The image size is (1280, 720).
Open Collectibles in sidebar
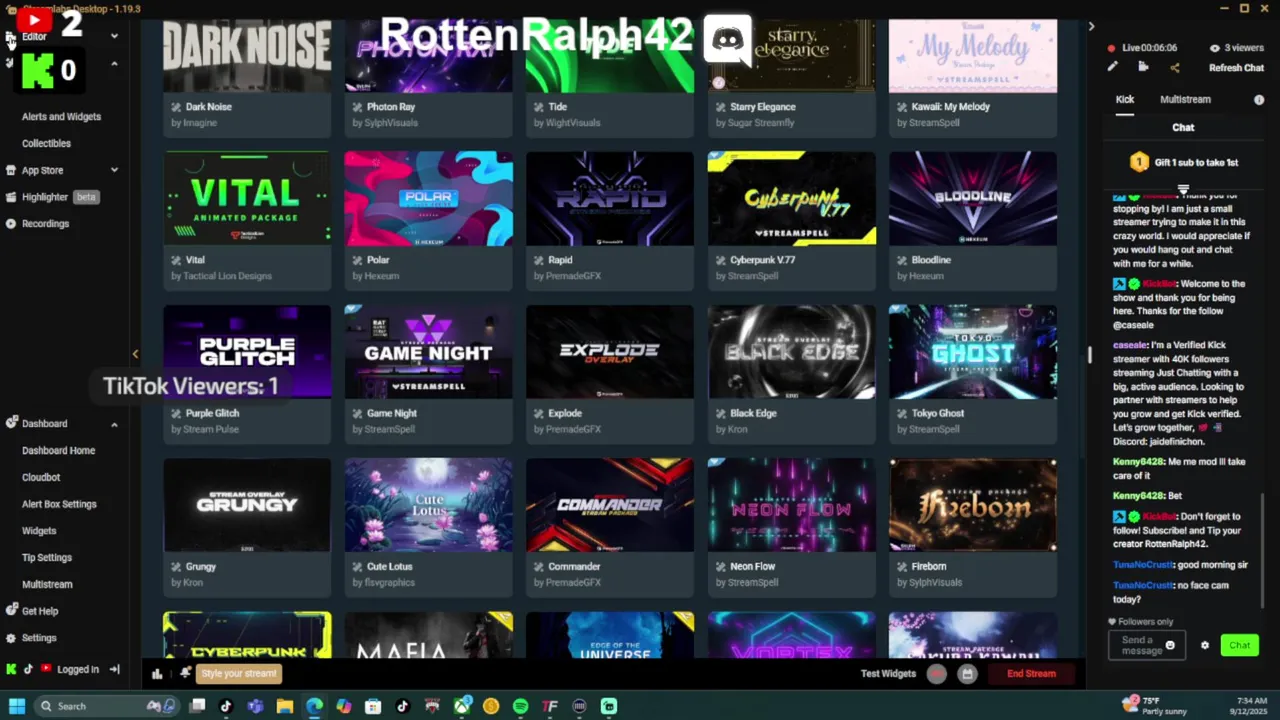[46, 143]
